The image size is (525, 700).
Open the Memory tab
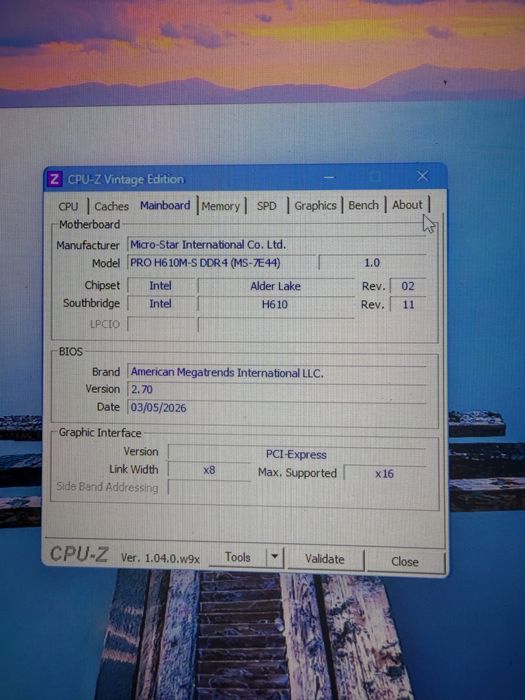pyautogui.click(x=221, y=206)
